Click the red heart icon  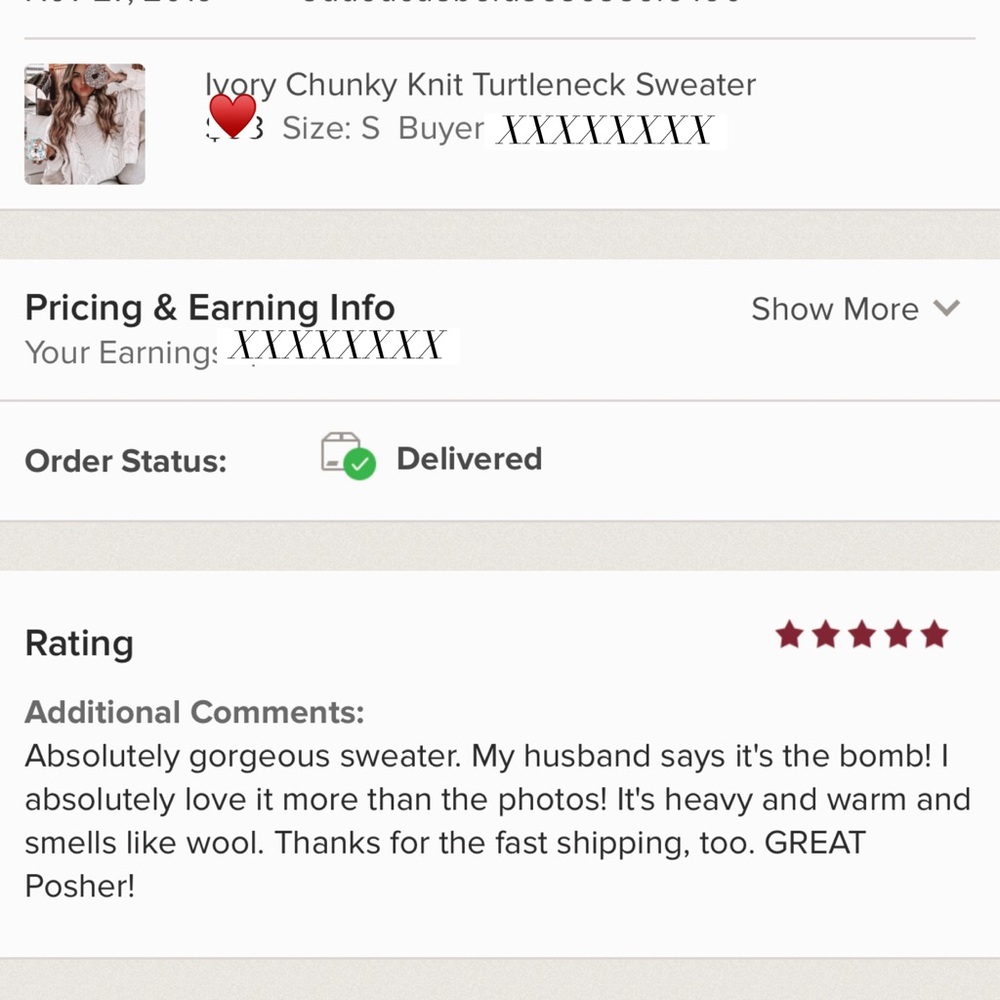[x=232, y=114]
